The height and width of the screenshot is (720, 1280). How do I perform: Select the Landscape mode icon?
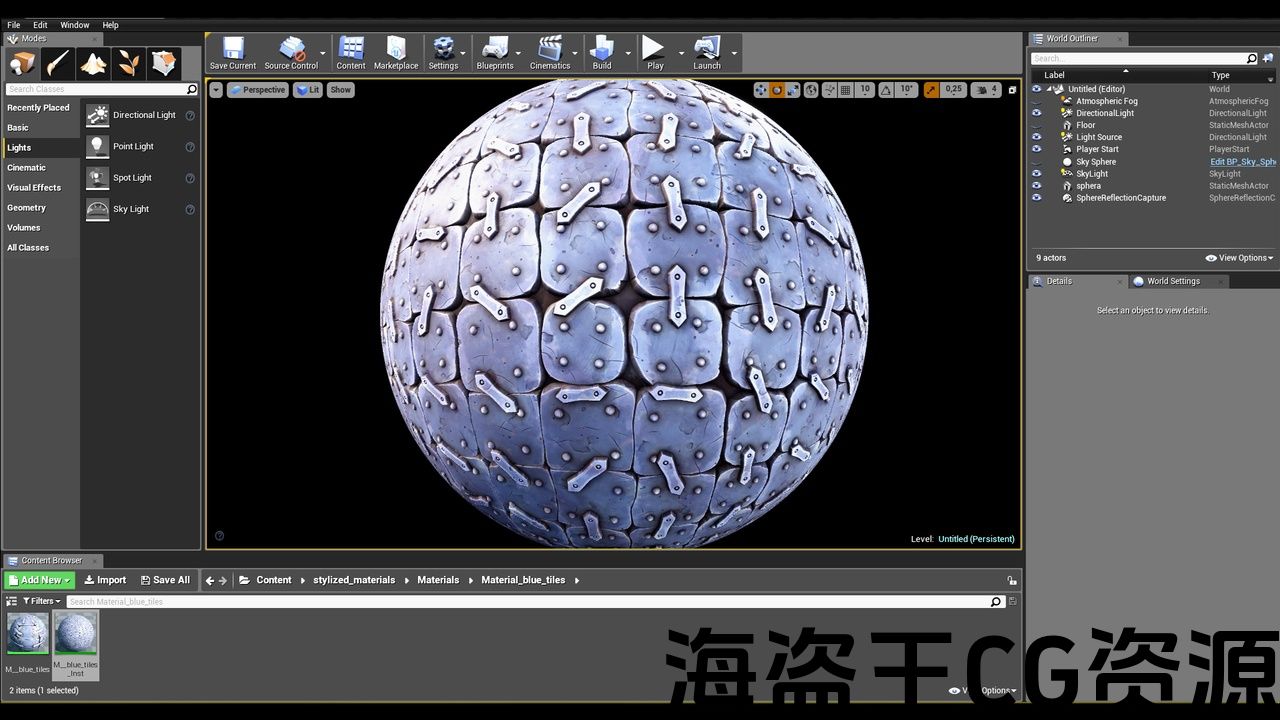pos(93,64)
